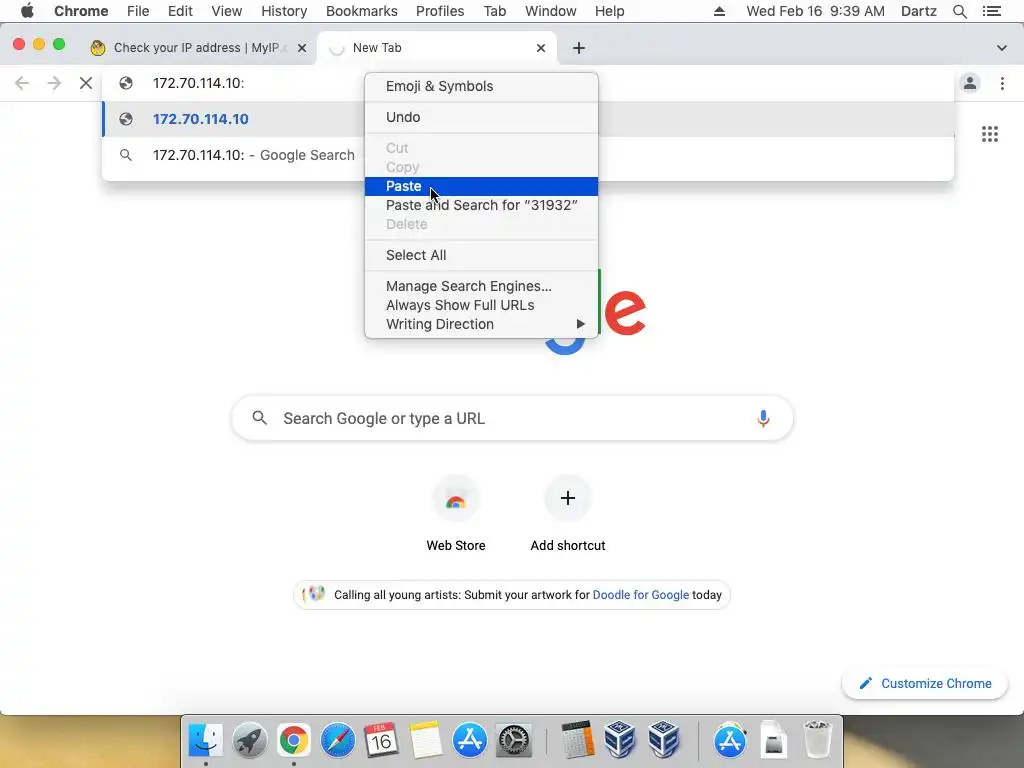Open the Trash in the Dock
1024x768 pixels.
pos(817,741)
